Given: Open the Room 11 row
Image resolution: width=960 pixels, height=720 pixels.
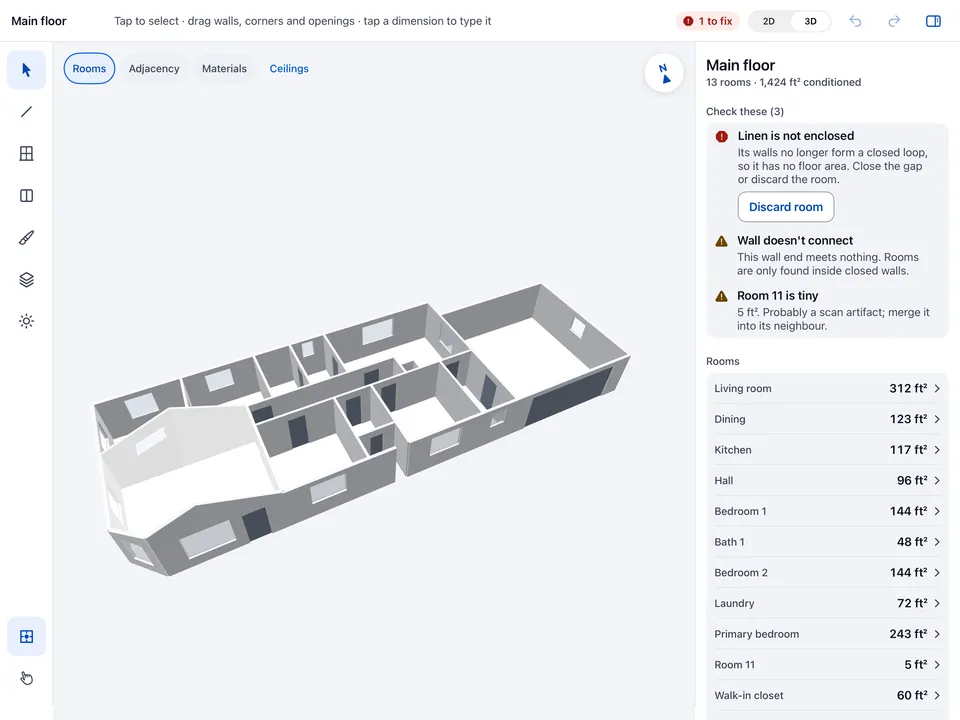Looking at the screenshot, I should tap(827, 665).
